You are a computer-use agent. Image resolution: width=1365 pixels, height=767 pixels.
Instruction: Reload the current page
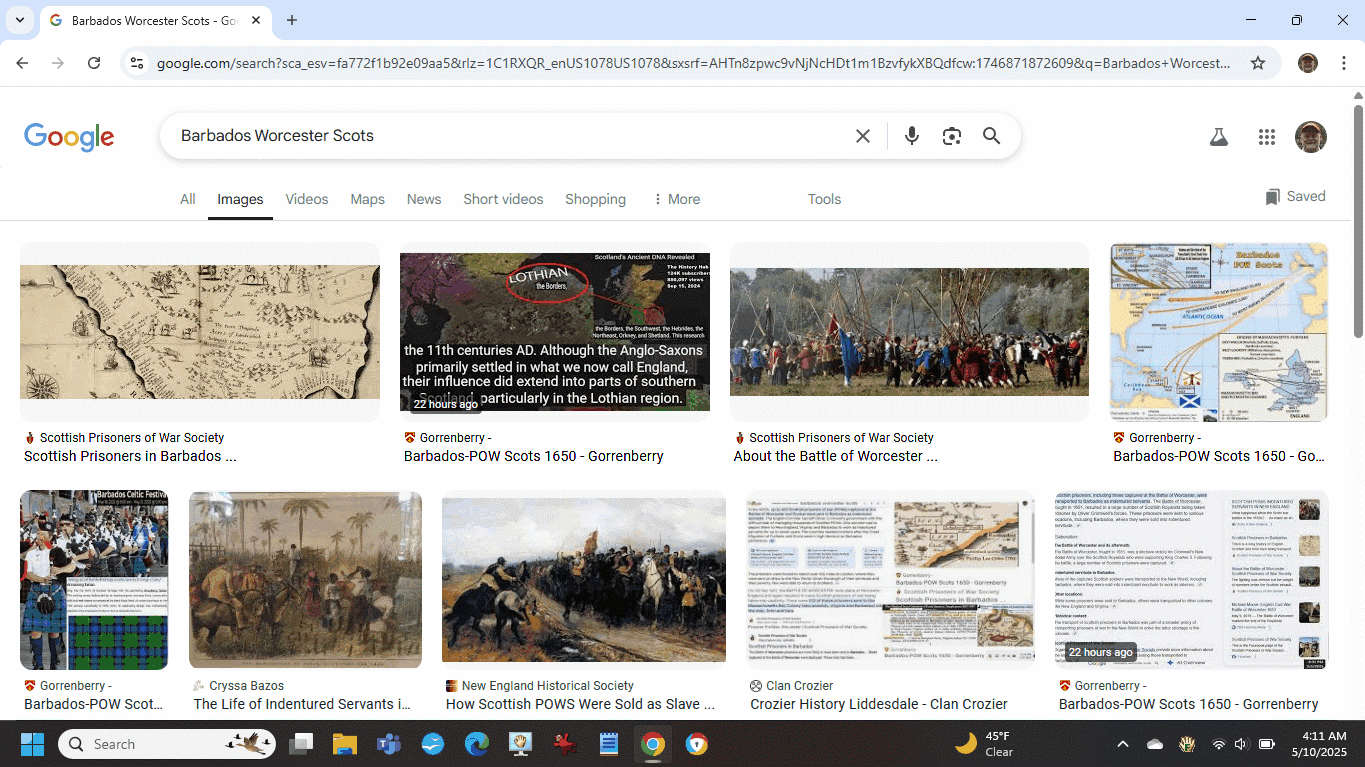pos(94,63)
